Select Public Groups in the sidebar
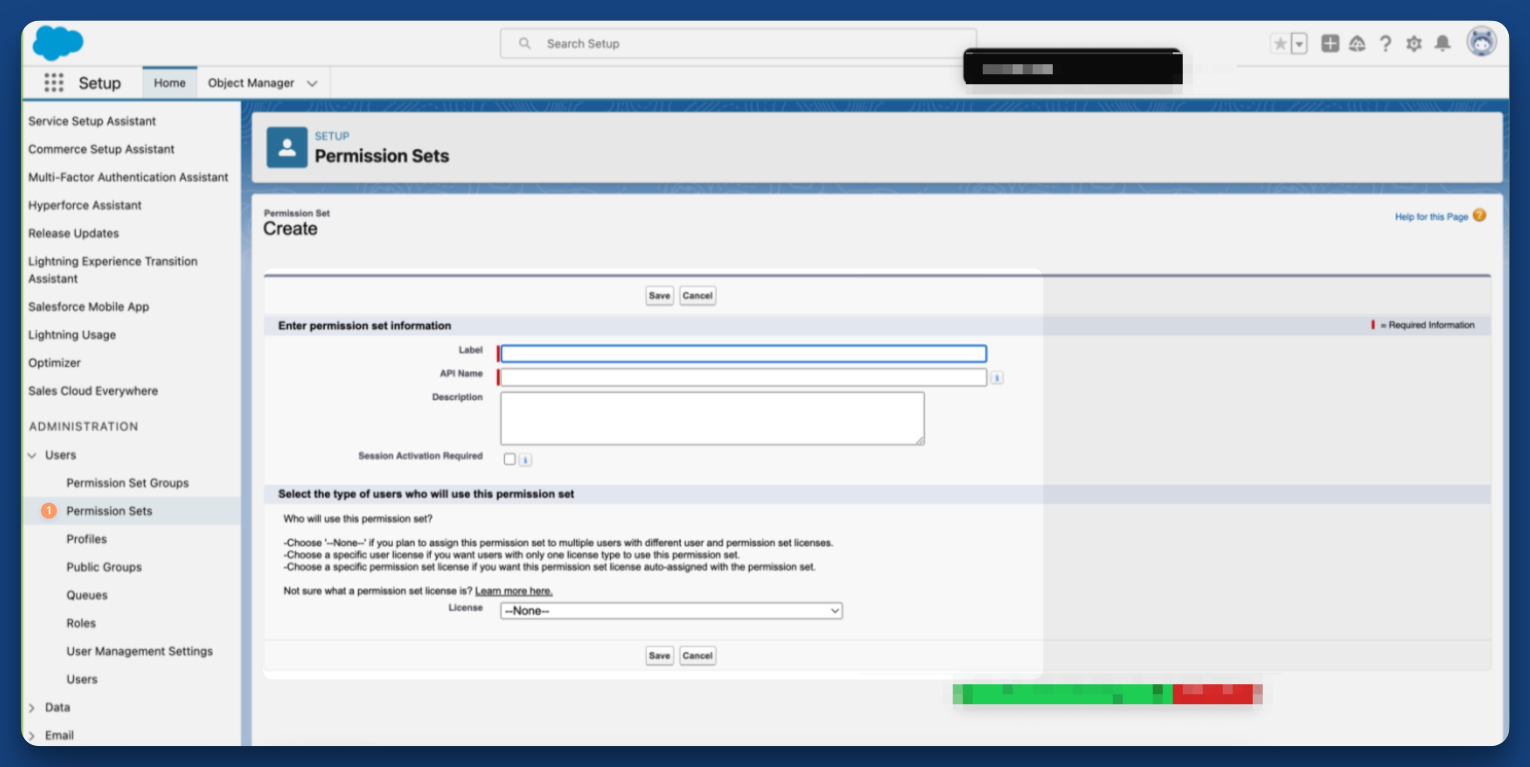Viewport: 1530px width, 767px height. click(104, 567)
